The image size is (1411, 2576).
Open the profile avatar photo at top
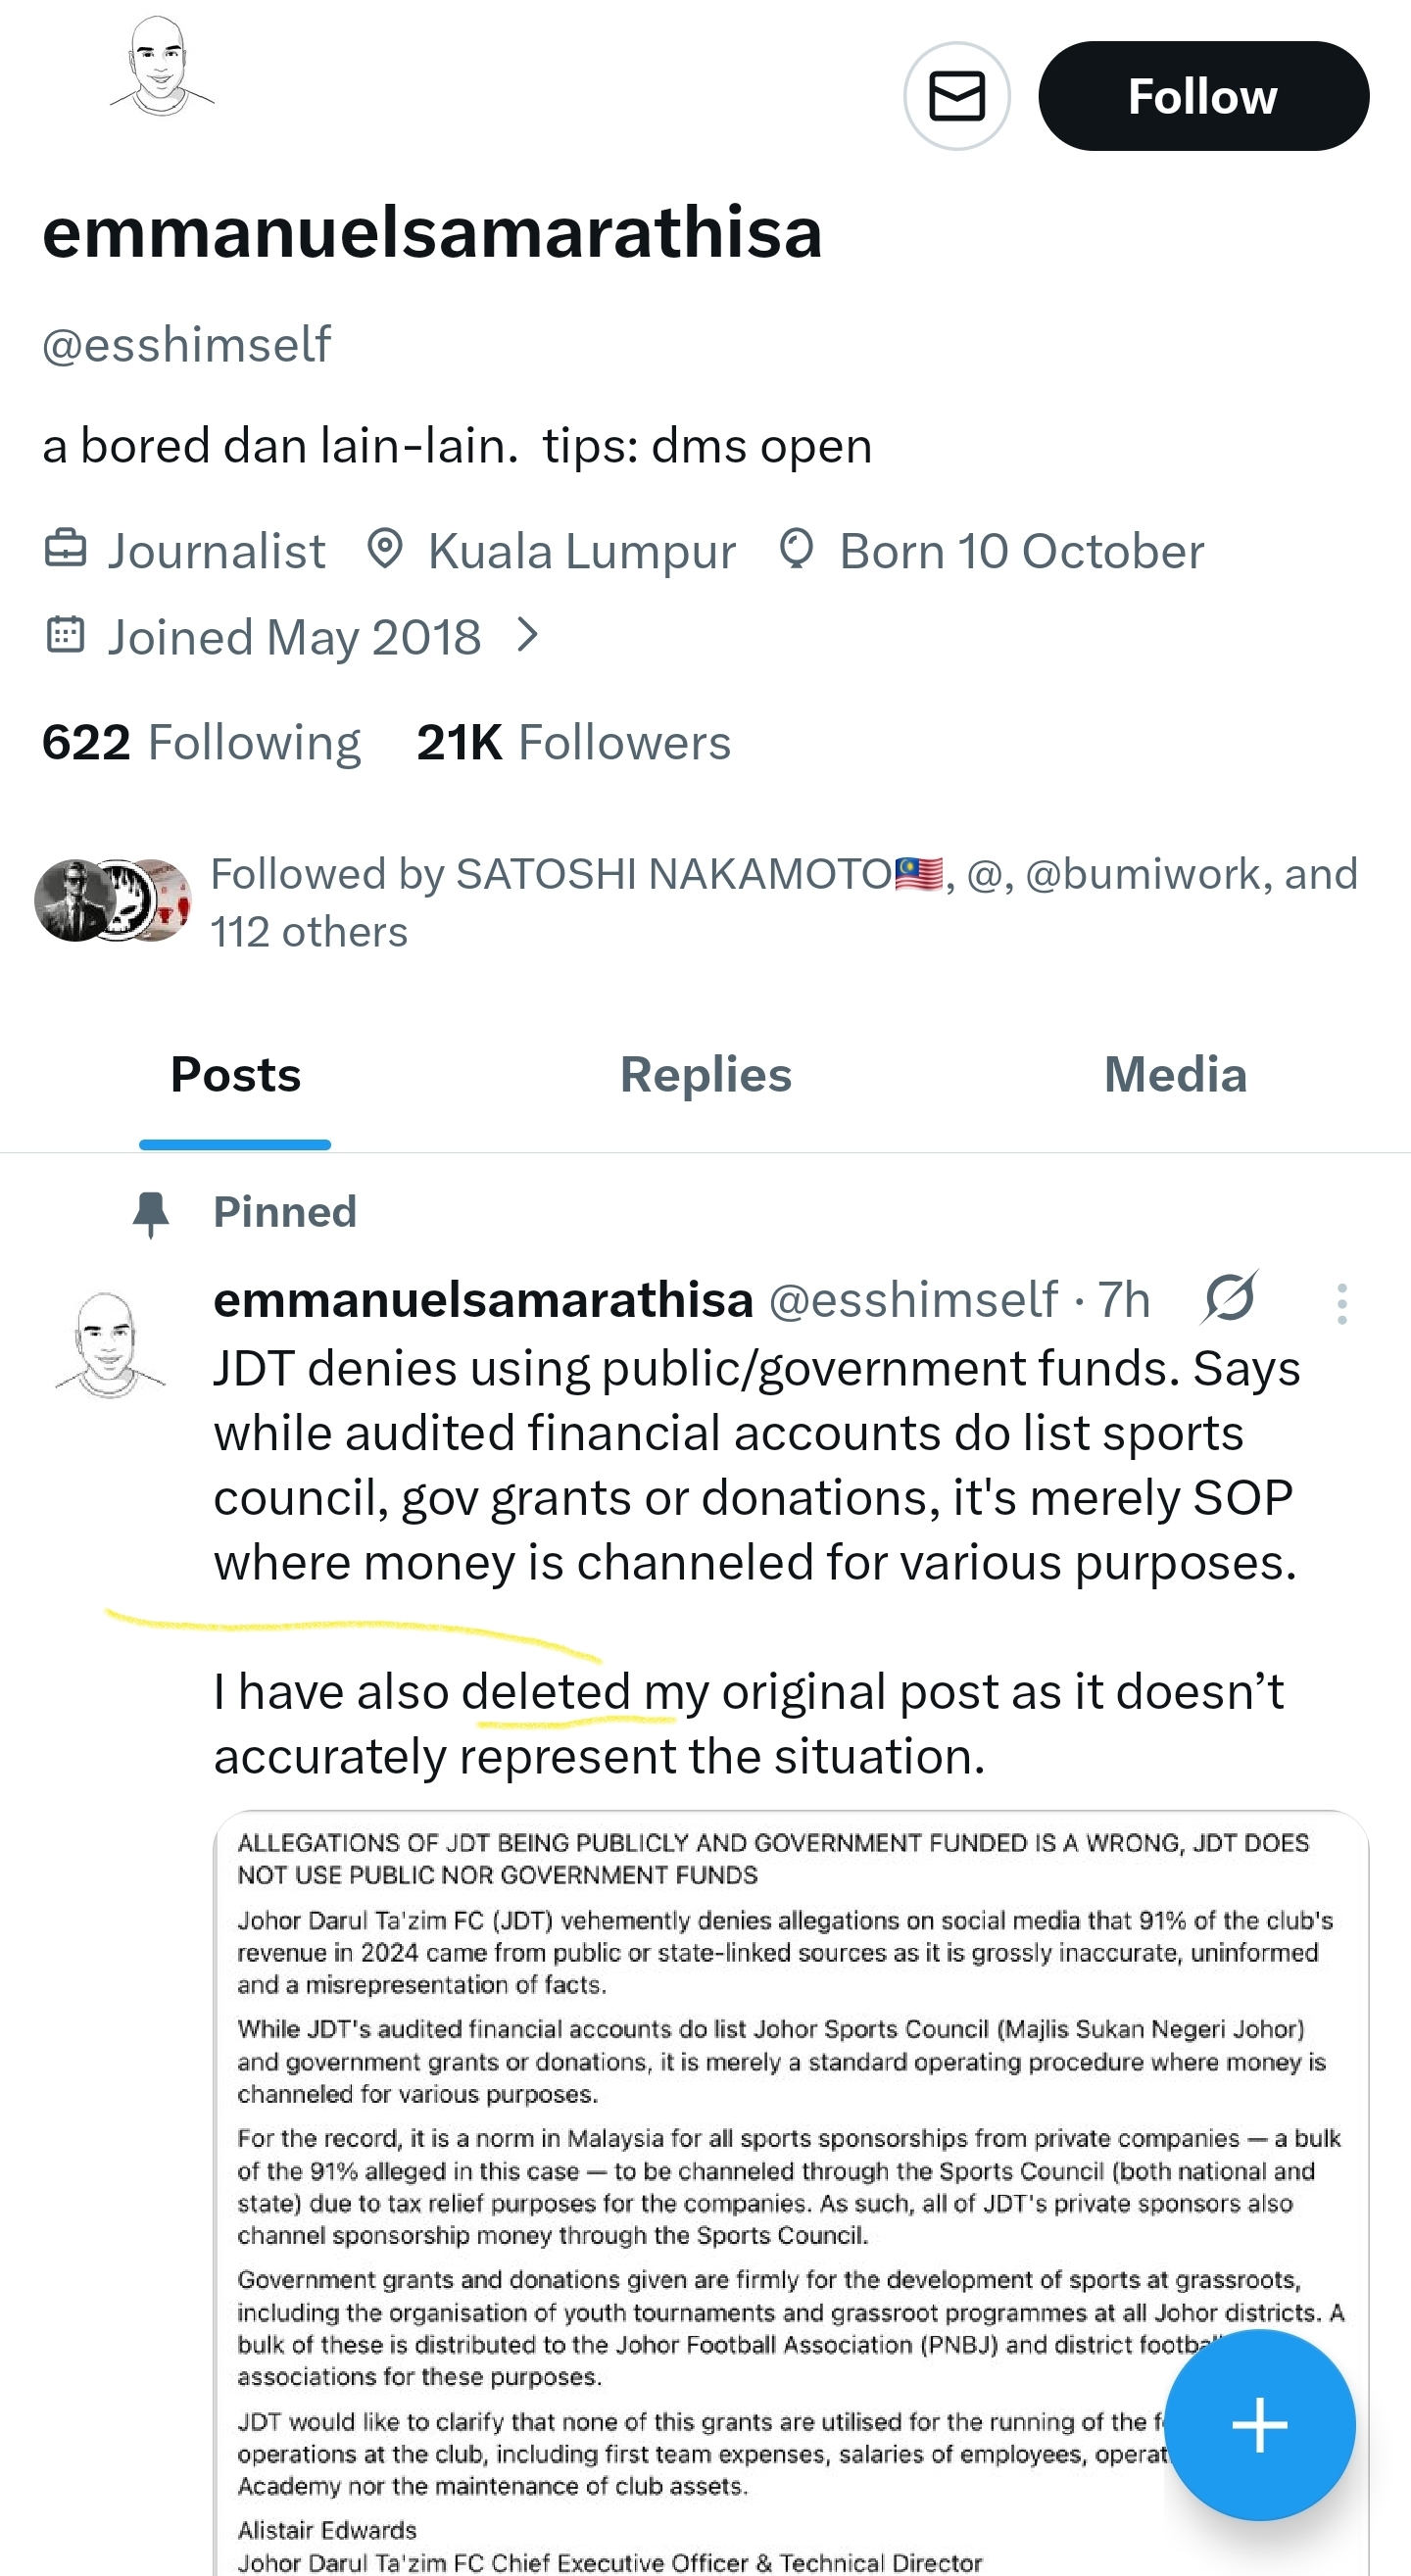click(x=160, y=66)
